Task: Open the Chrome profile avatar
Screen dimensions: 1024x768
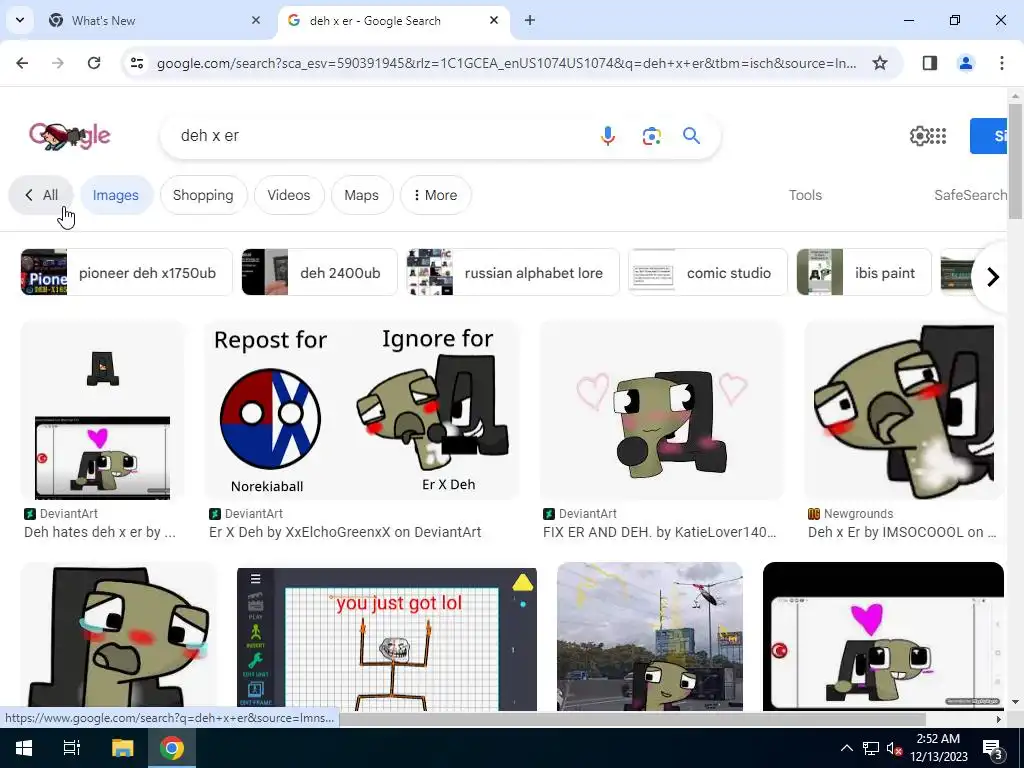Action: coord(966,63)
